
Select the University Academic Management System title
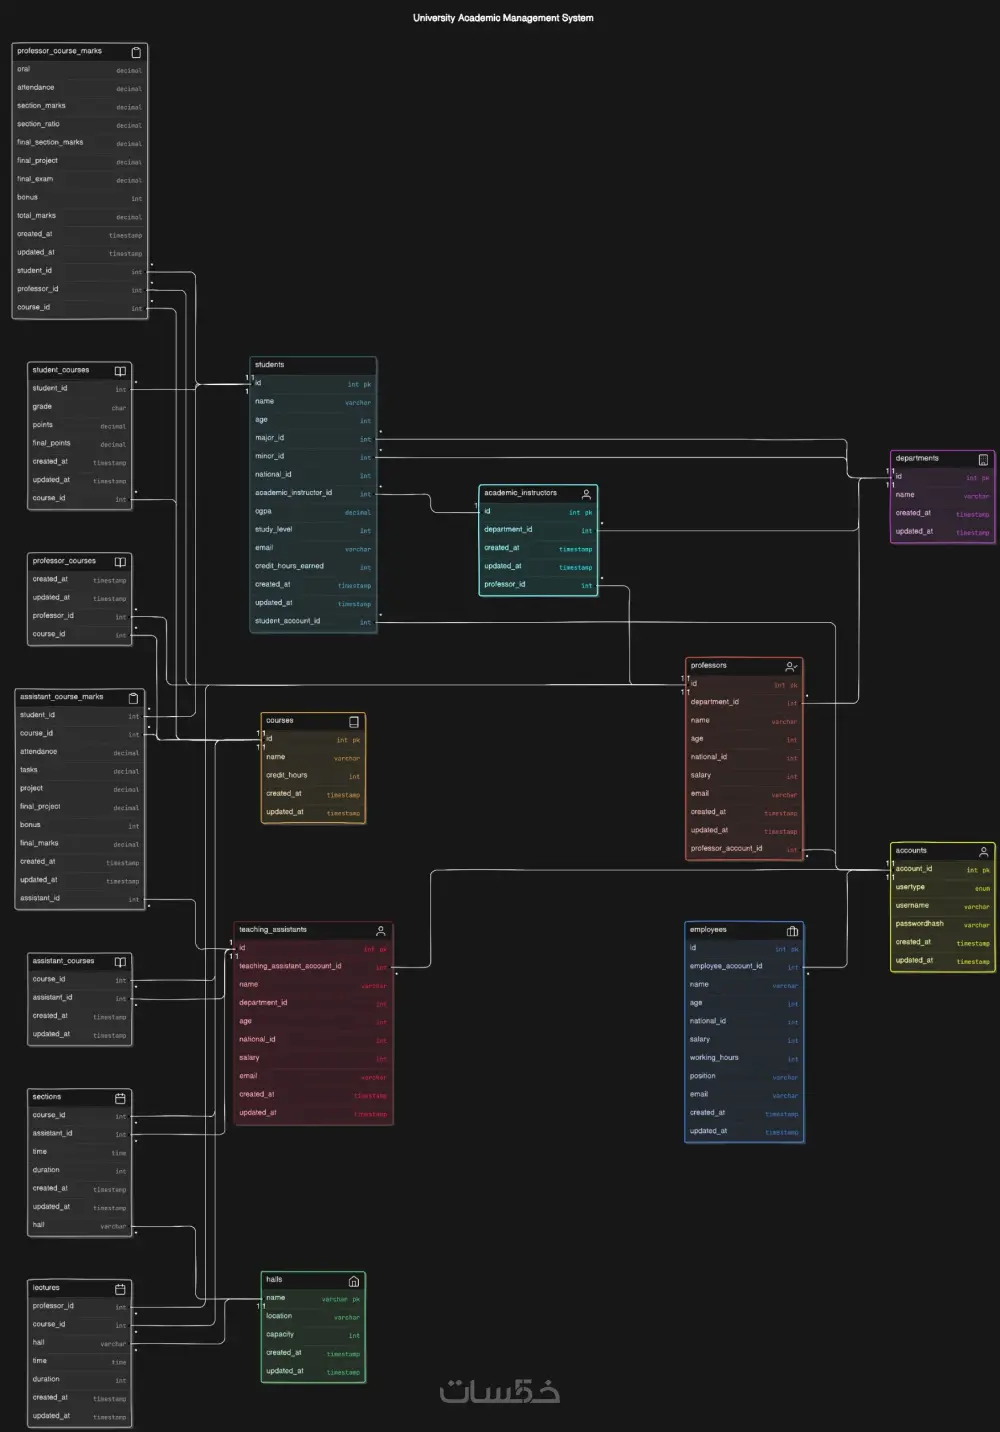tap(503, 18)
